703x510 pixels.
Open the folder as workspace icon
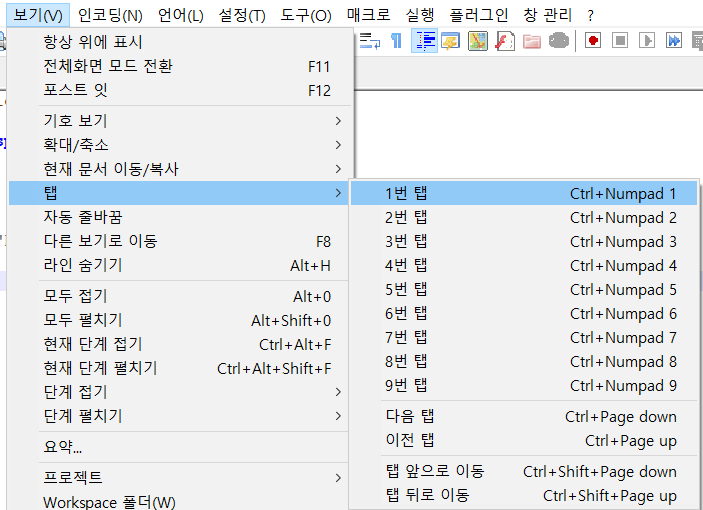[x=532, y=41]
